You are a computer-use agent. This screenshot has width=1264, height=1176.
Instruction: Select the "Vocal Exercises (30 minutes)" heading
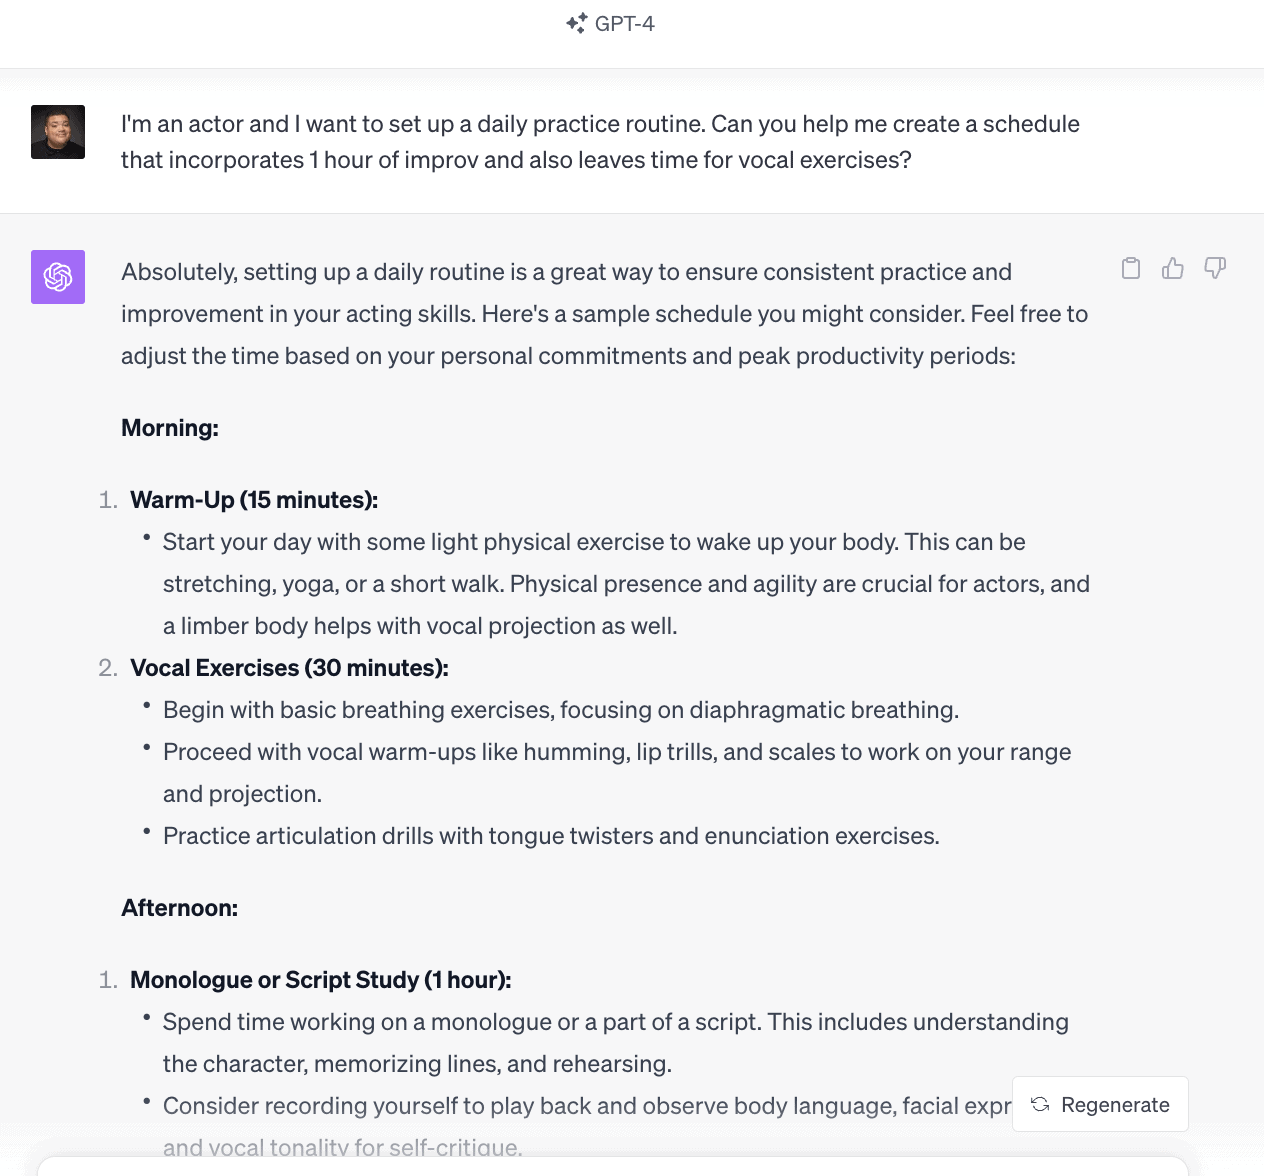pos(289,668)
